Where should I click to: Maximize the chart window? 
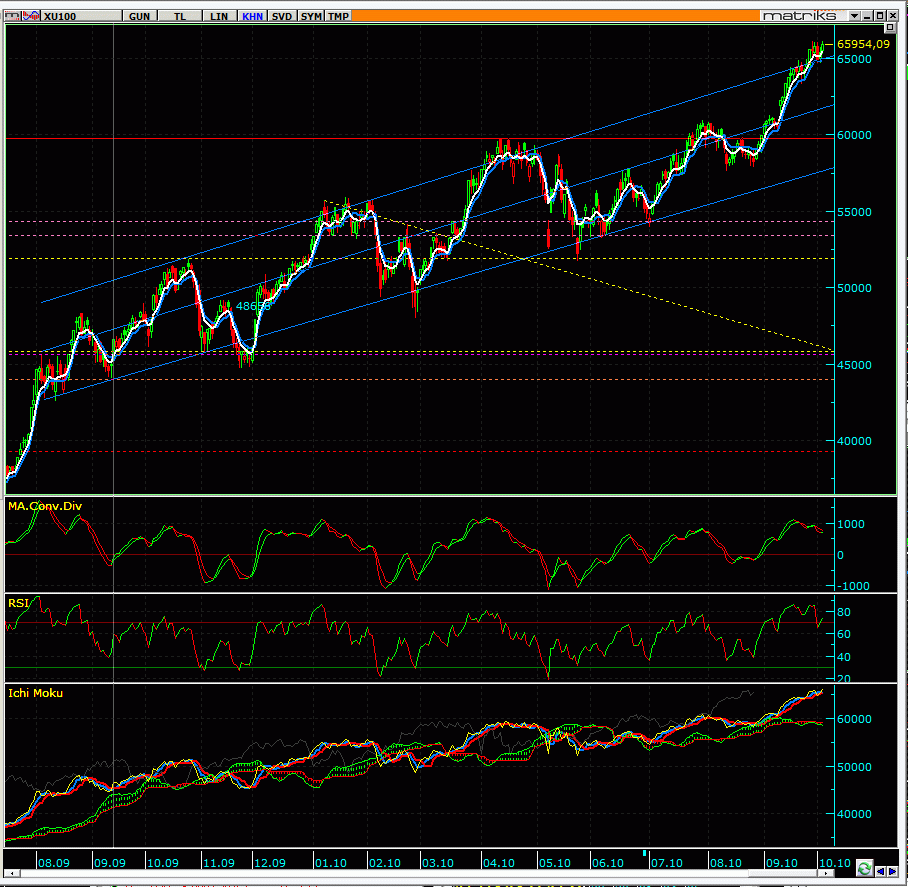point(881,16)
